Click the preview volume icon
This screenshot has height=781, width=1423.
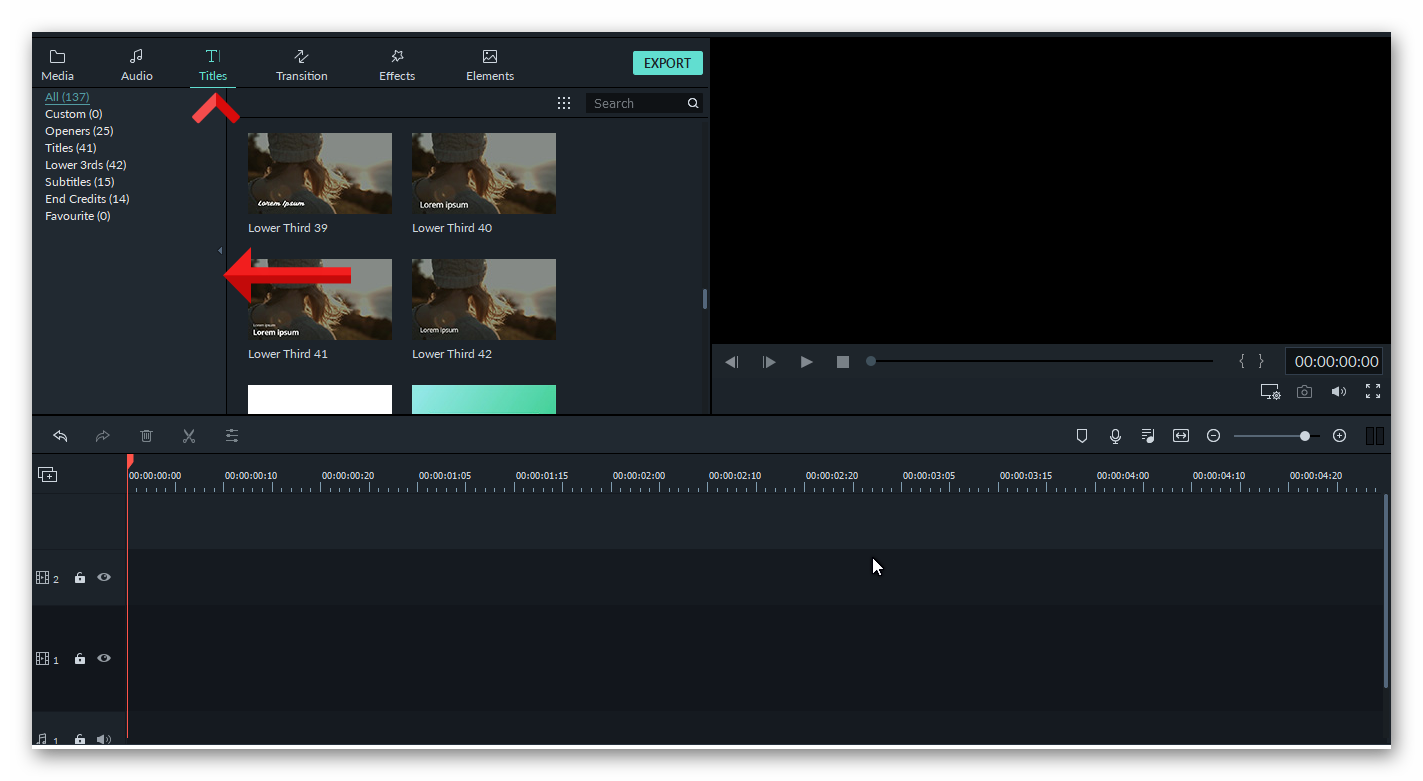(x=1338, y=392)
